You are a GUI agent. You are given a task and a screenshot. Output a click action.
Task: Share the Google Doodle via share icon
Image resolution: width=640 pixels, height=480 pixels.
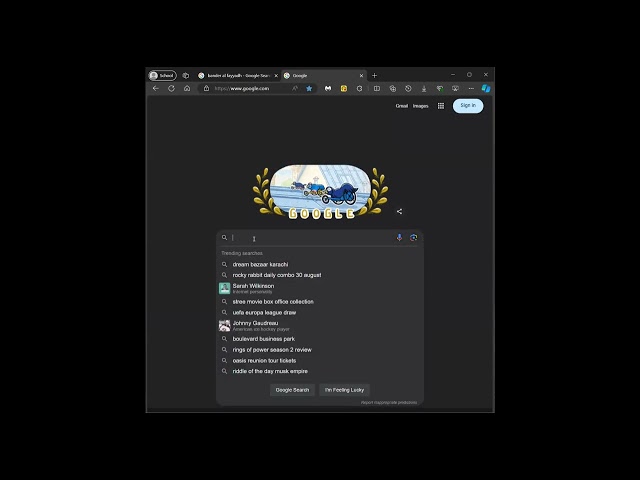pyautogui.click(x=399, y=211)
